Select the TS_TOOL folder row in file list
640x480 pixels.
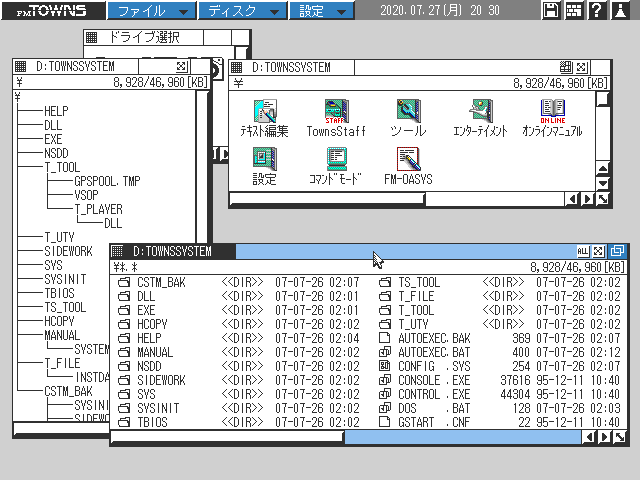(500, 282)
